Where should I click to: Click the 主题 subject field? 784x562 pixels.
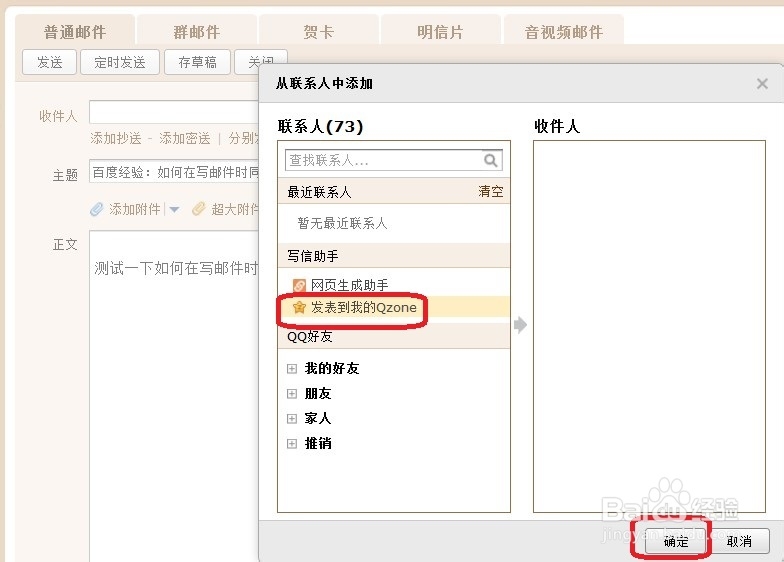[x=174, y=172]
